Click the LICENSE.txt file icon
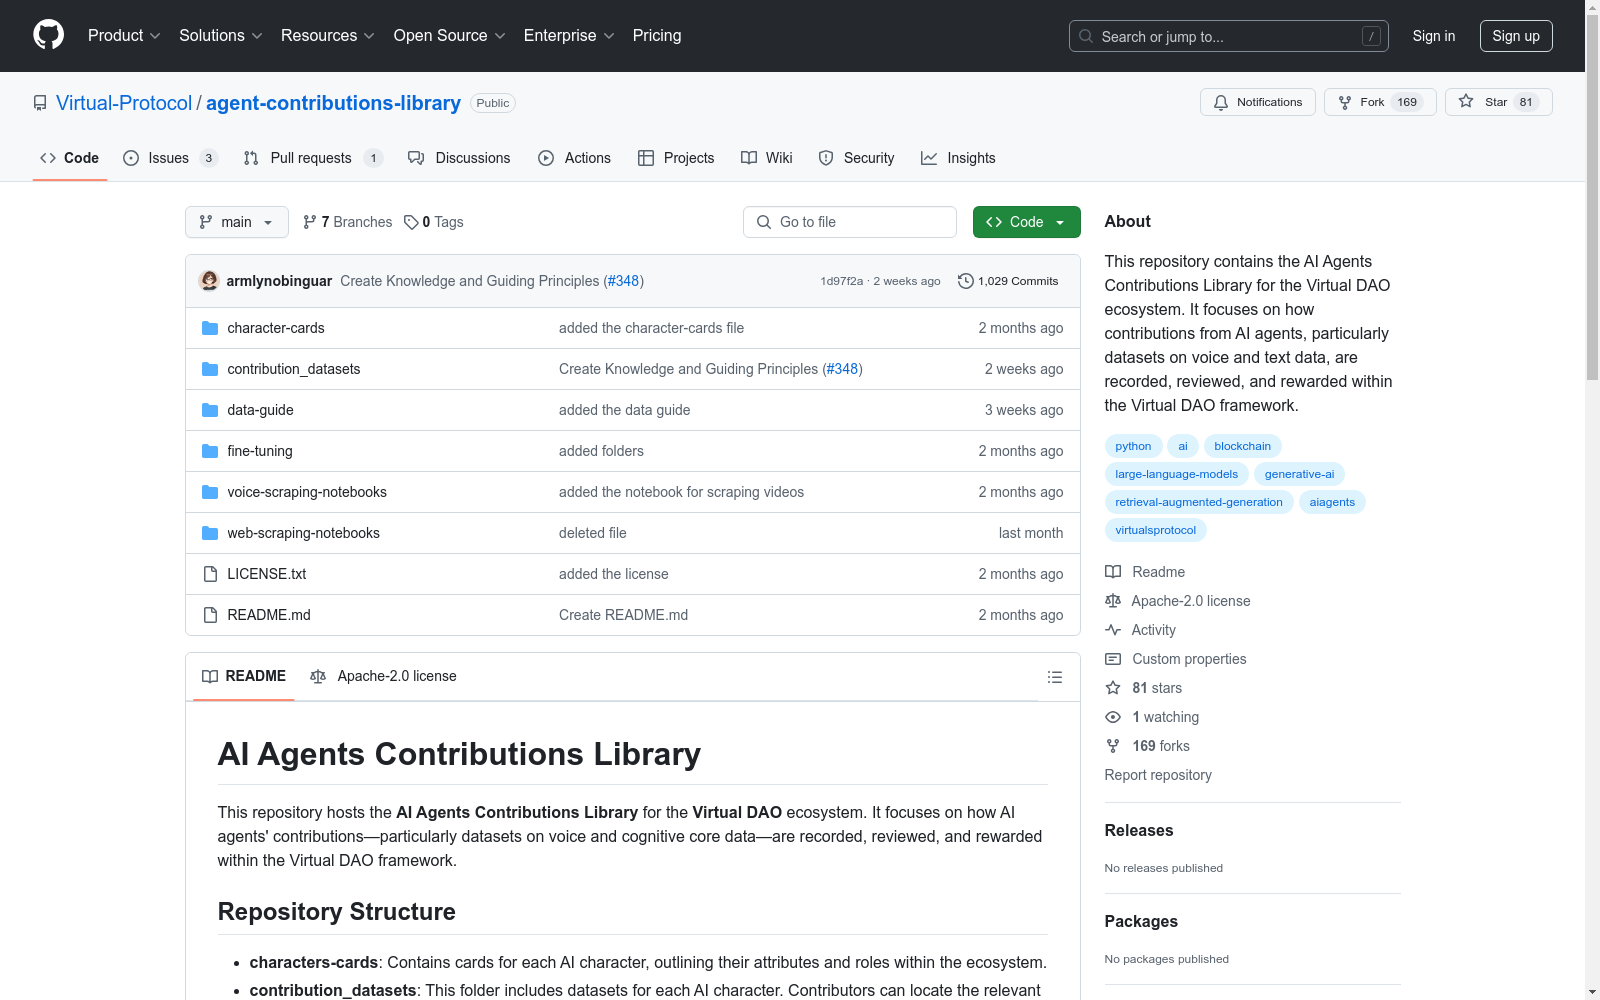The height and width of the screenshot is (1000, 1600). click(x=210, y=574)
